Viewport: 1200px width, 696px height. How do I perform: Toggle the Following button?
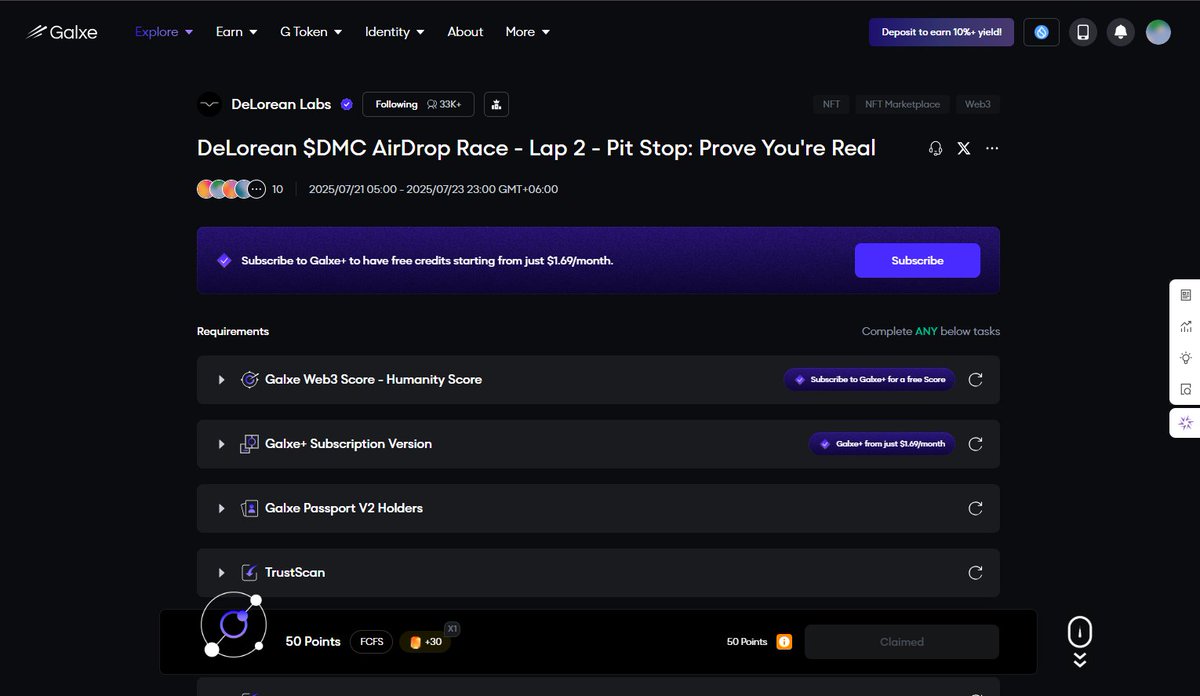pyautogui.click(x=418, y=104)
